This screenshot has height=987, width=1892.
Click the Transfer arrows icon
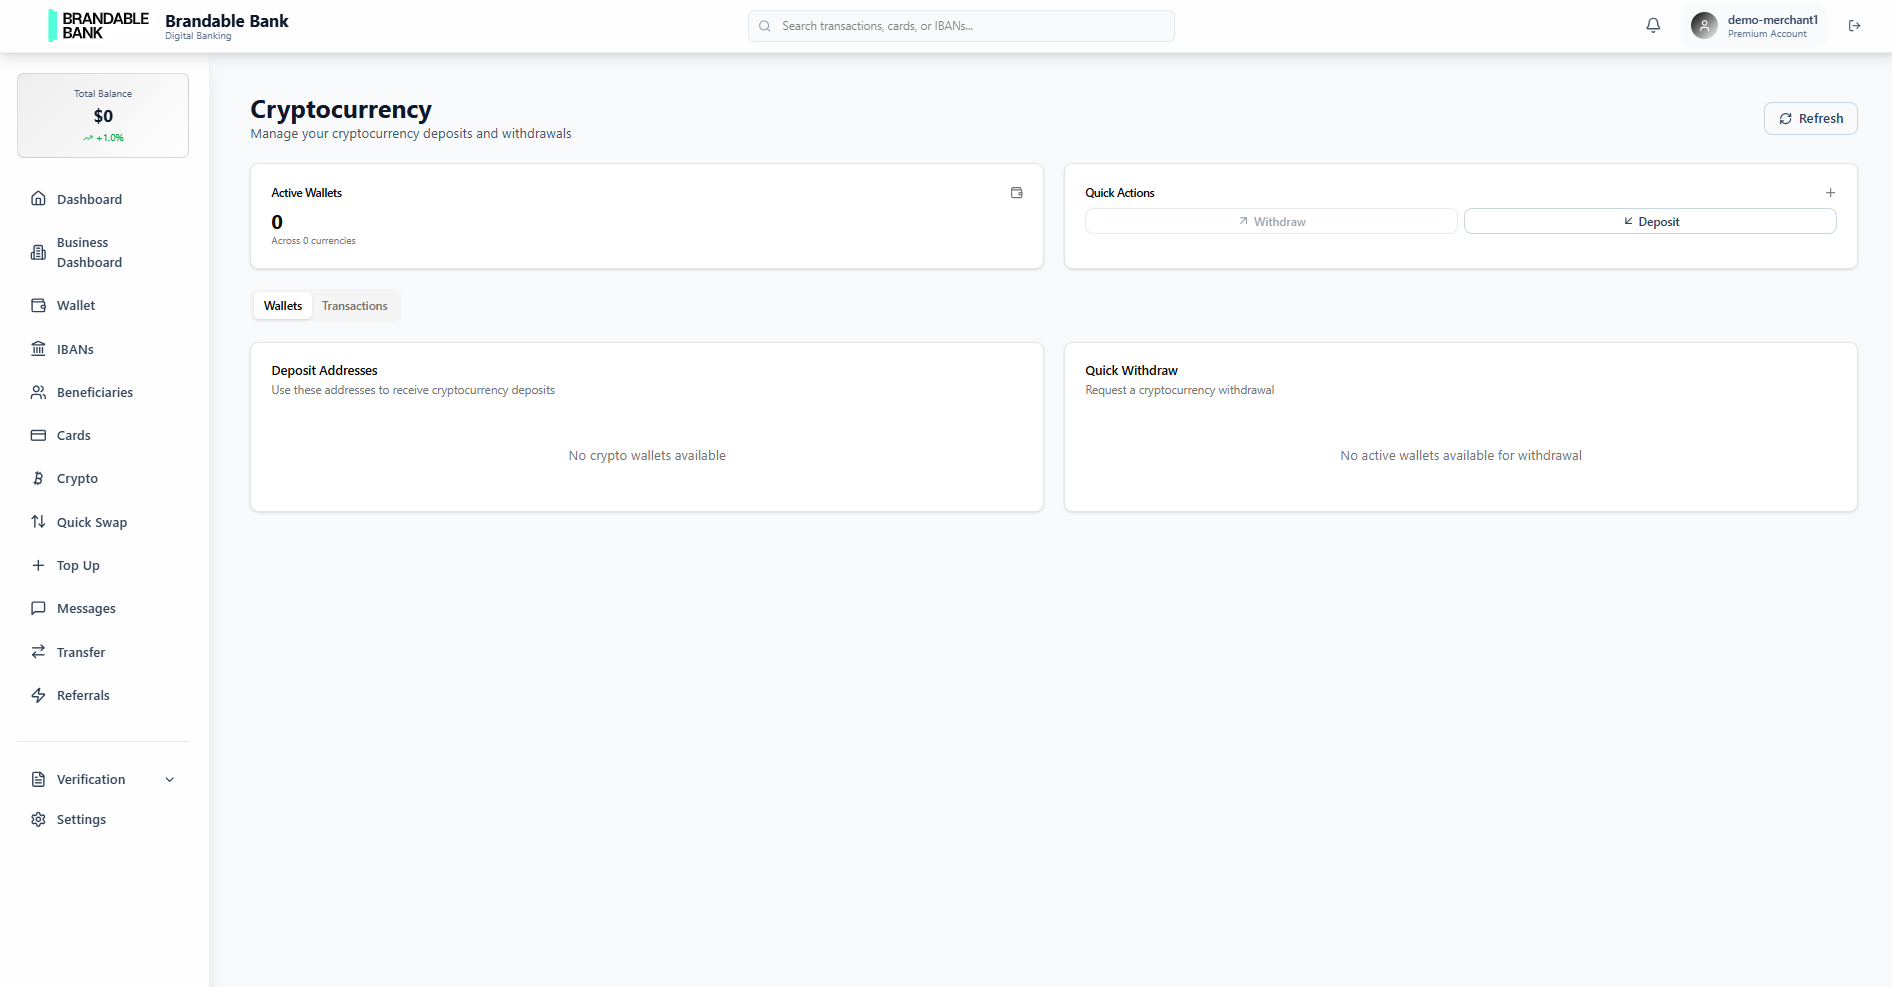(x=38, y=651)
